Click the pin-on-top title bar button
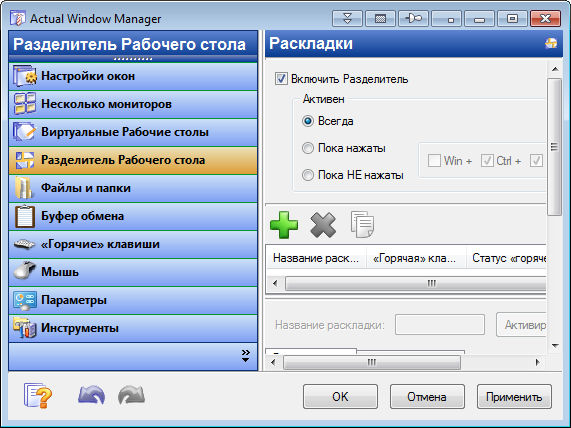Image resolution: width=571 pixels, height=428 pixels. click(x=414, y=18)
